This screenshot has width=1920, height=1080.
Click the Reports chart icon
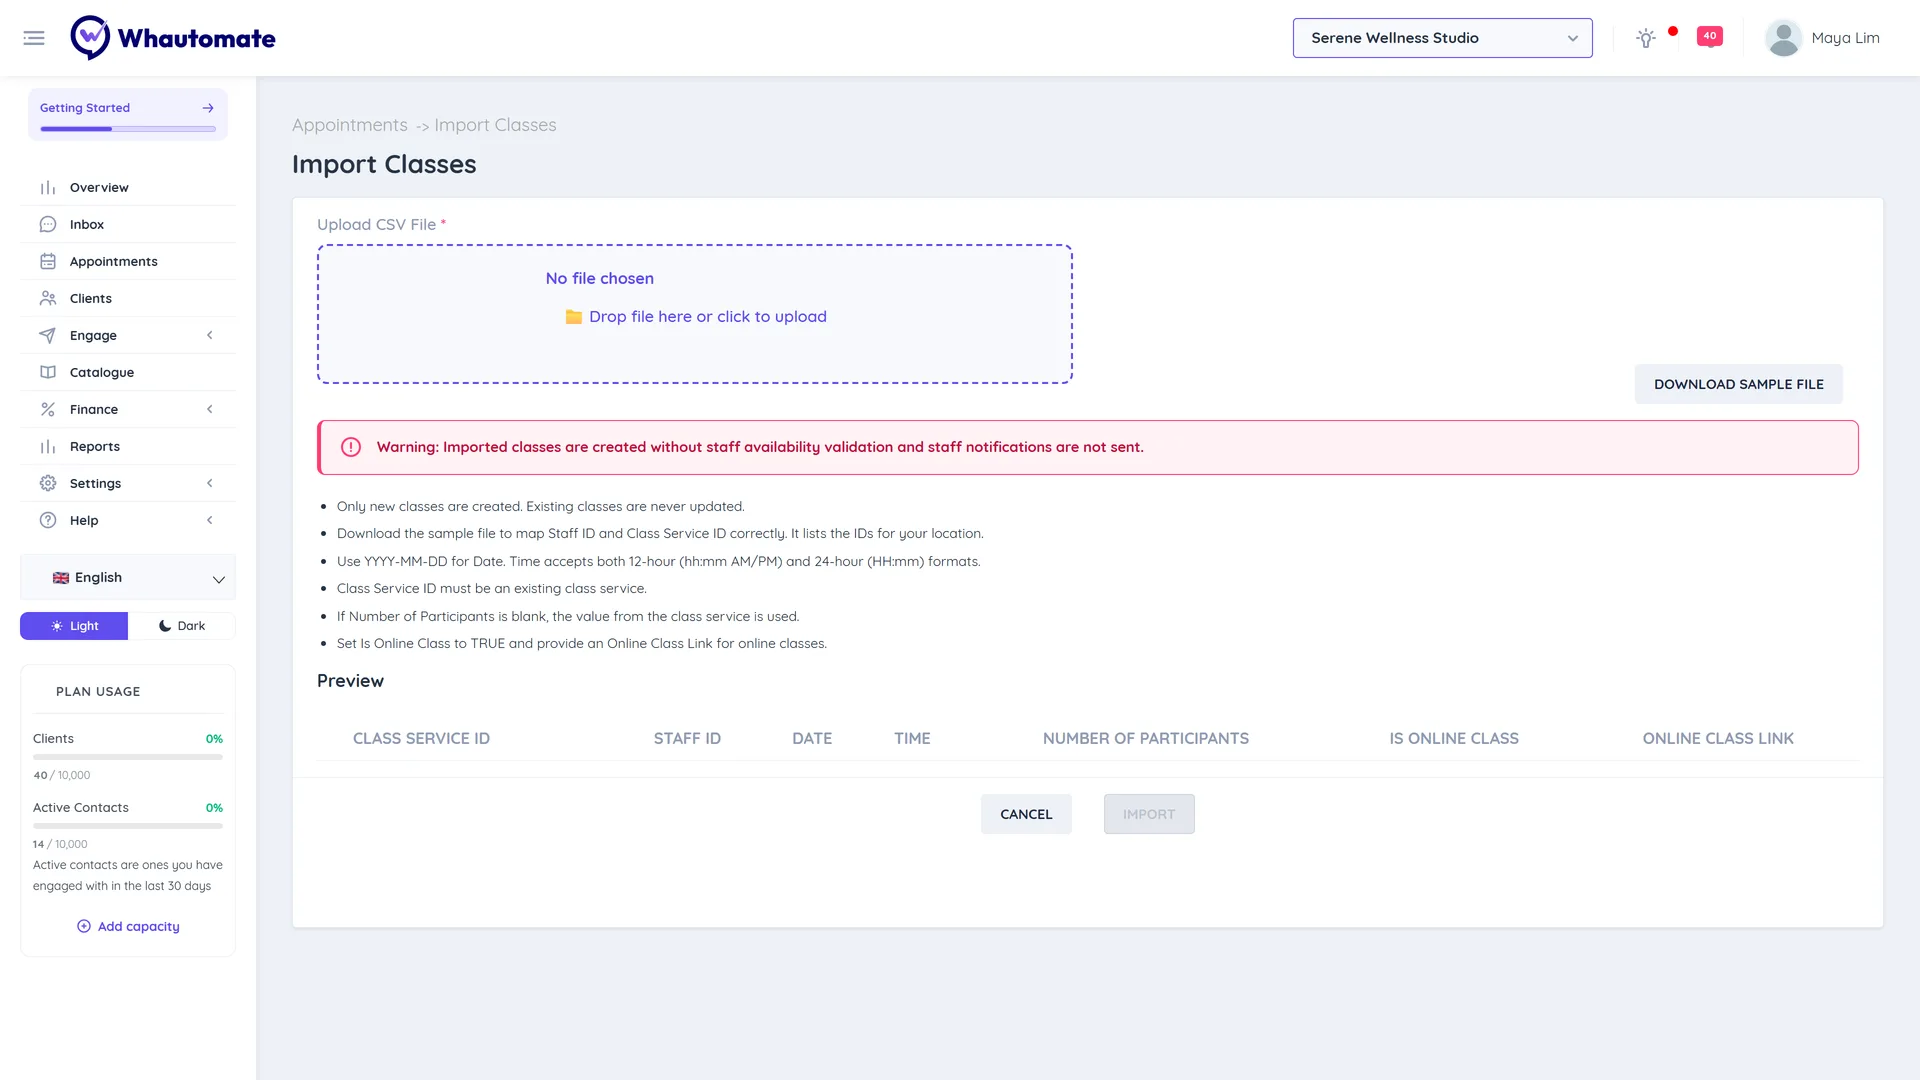coord(48,447)
